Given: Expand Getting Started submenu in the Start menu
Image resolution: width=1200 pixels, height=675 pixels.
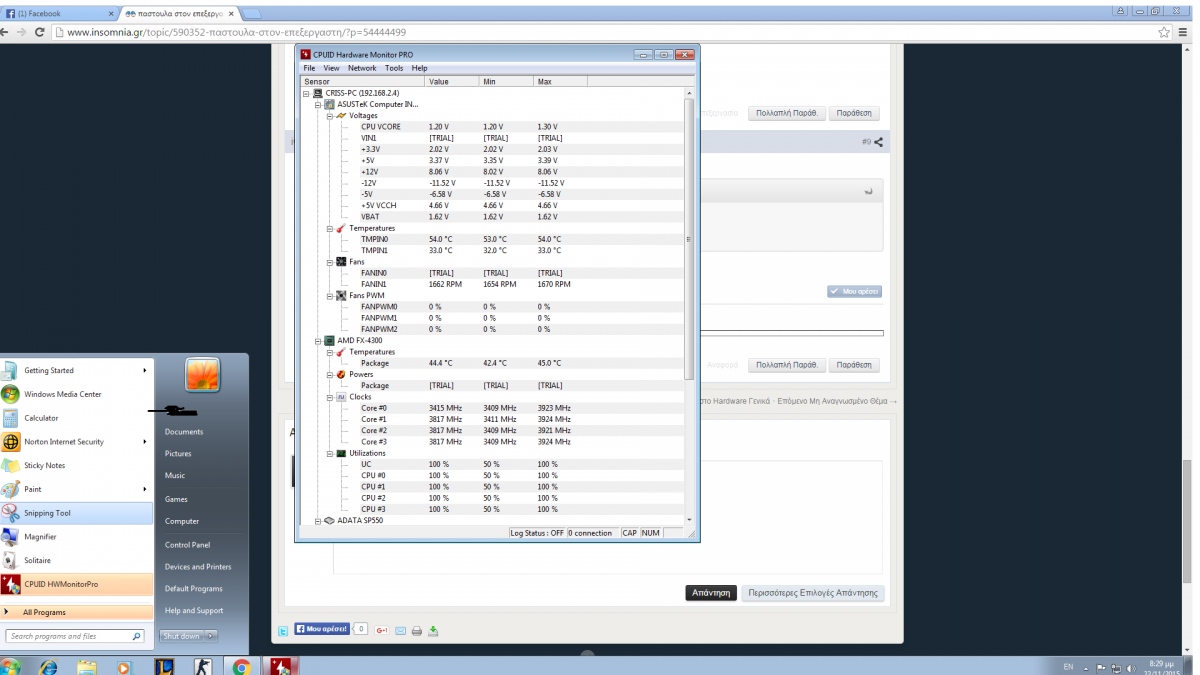Looking at the screenshot, I should tap(145, 370).
